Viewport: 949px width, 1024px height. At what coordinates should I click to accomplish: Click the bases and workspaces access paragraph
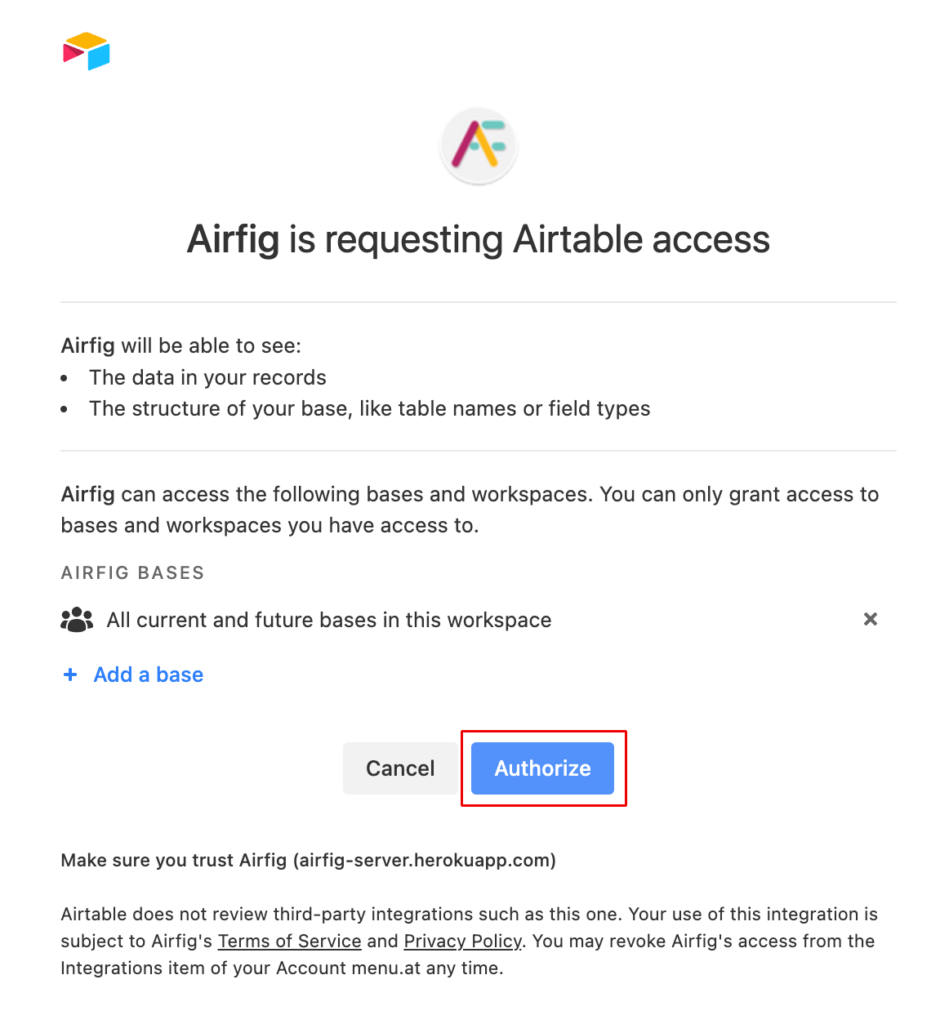coord(470,509)
